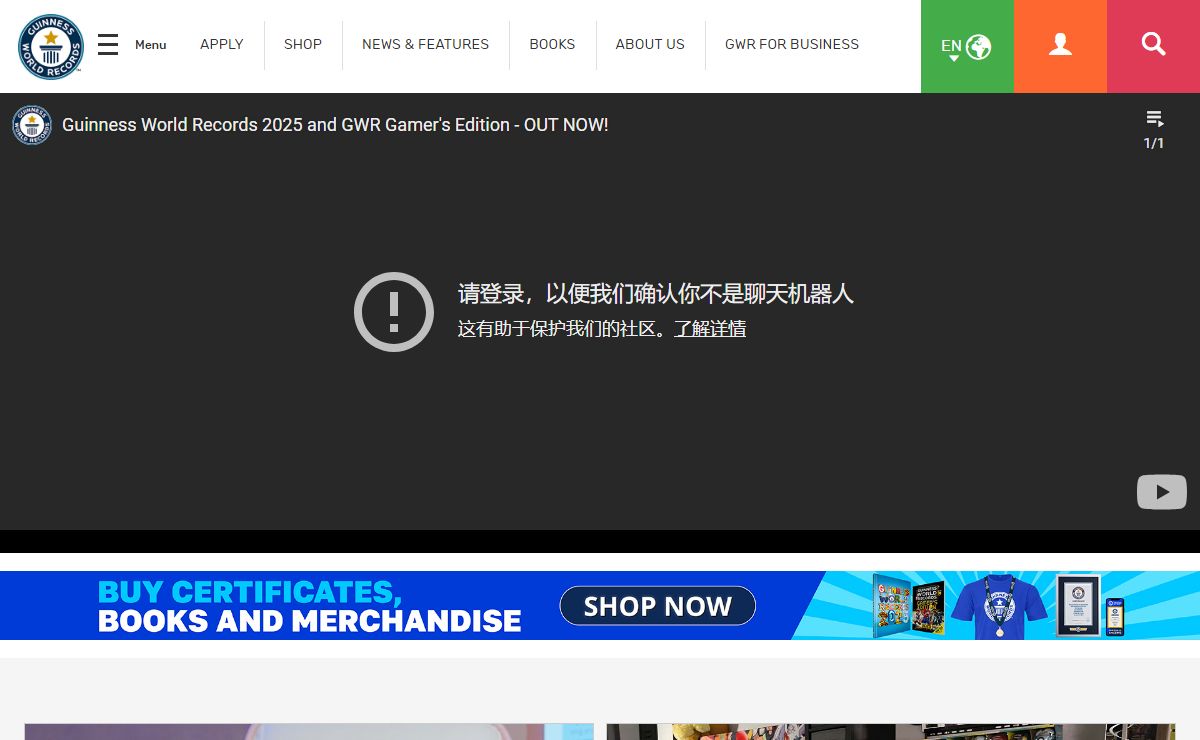Click the 了解详情 learn more link
Image resolution: width=1200 pixels, height=740 pixels.
(710, 329)
